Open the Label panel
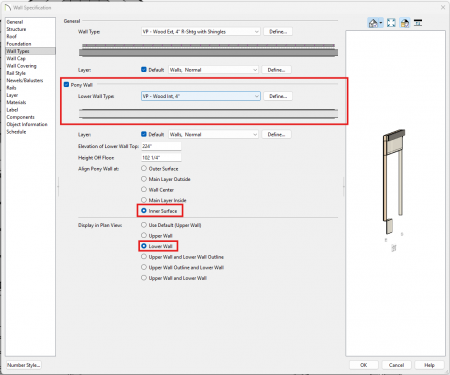This screenshot has width=450, height=375. 12,110
